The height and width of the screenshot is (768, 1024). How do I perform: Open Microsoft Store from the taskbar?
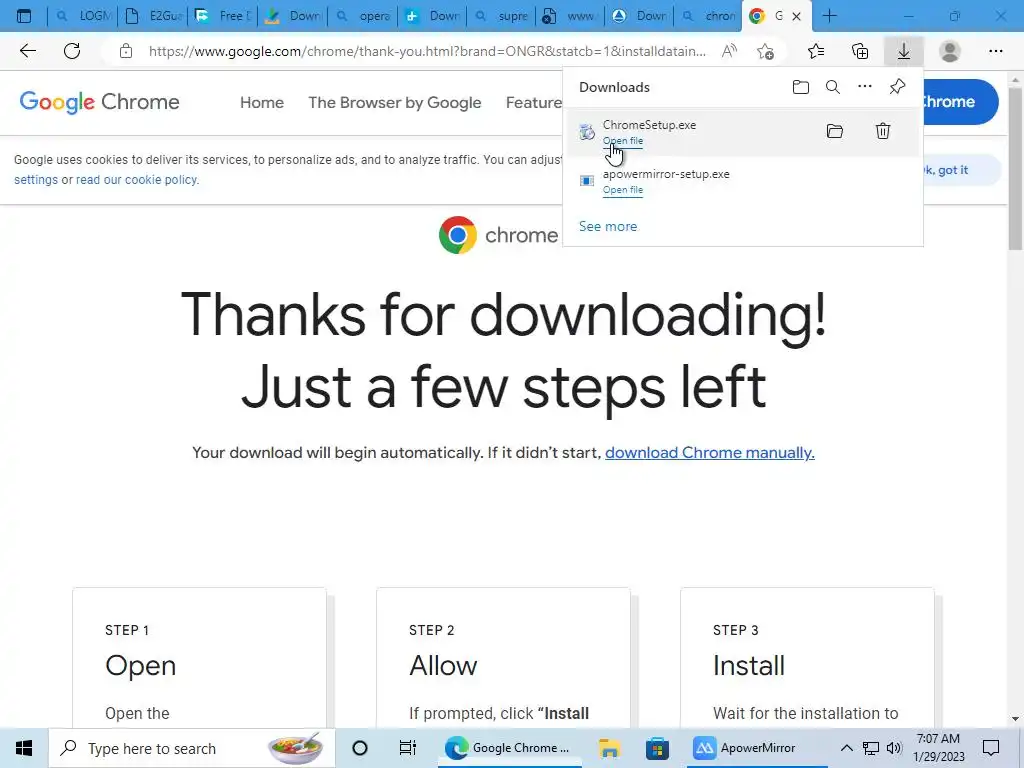click(x=657, y=748)
